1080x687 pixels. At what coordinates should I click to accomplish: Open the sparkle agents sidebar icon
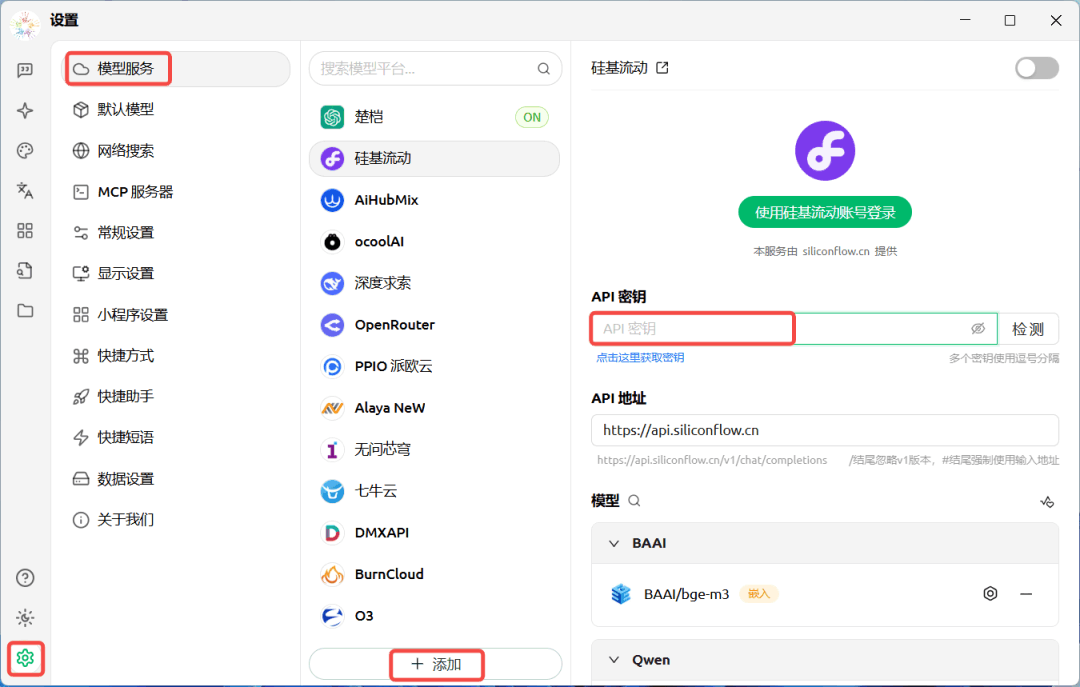[x=25, y=110]
